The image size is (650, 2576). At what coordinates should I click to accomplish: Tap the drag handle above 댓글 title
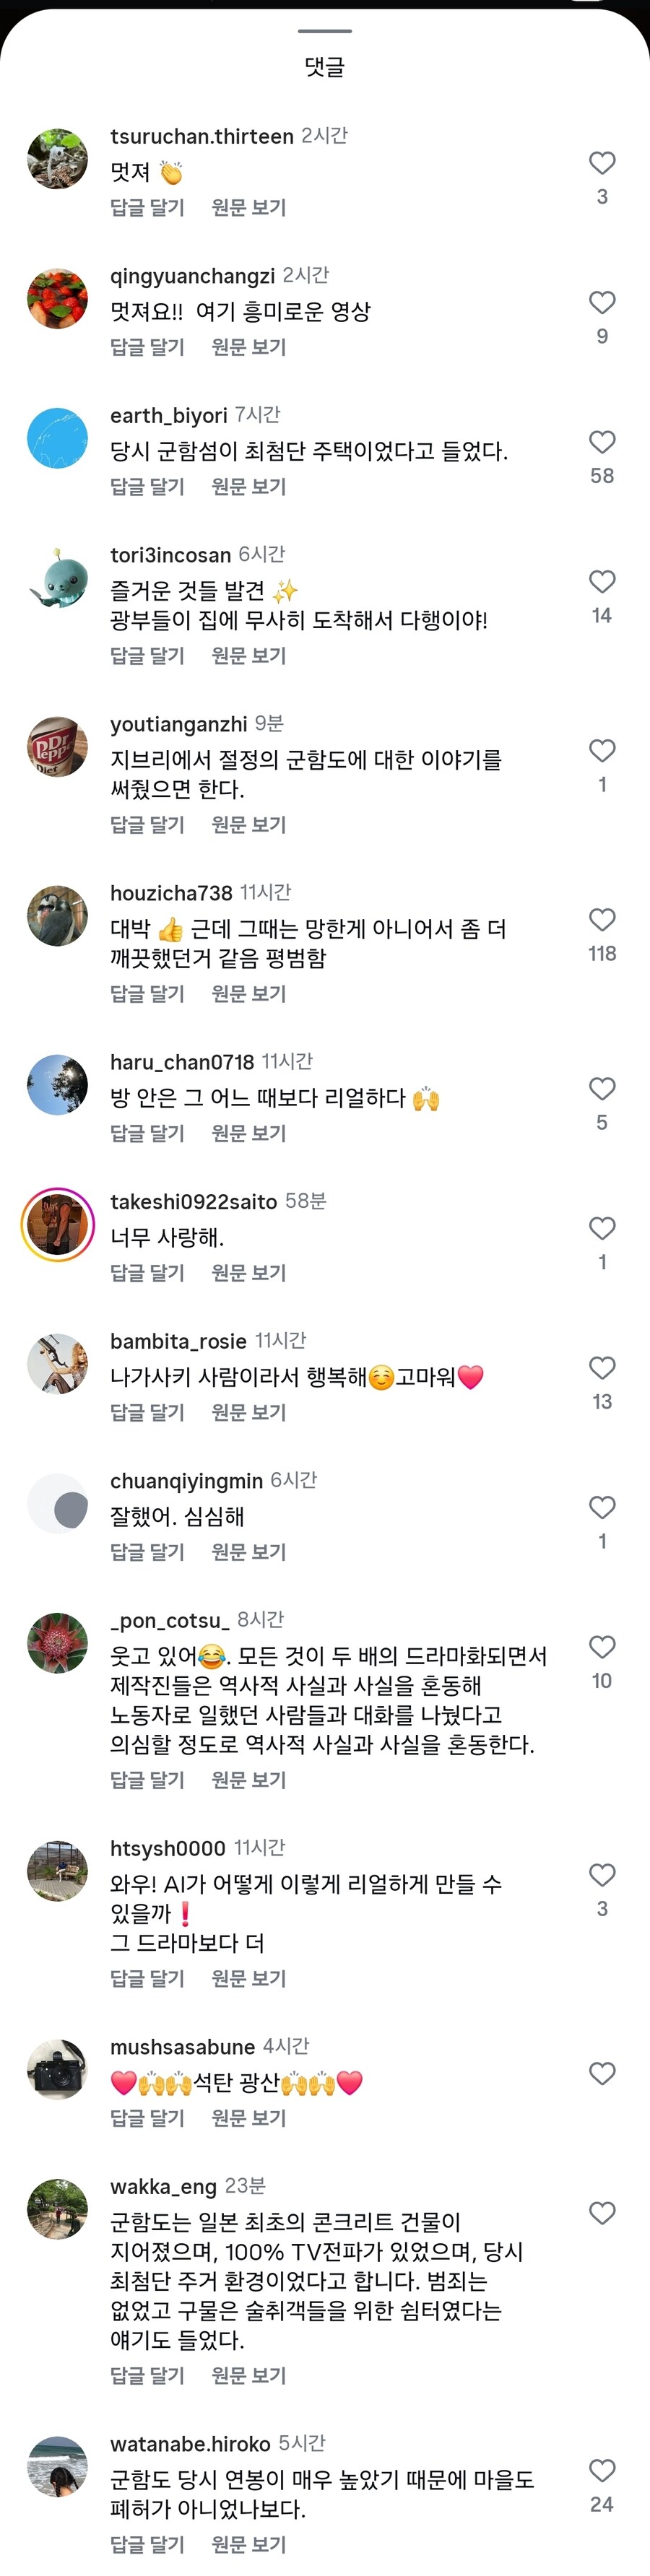click(325, 31)
